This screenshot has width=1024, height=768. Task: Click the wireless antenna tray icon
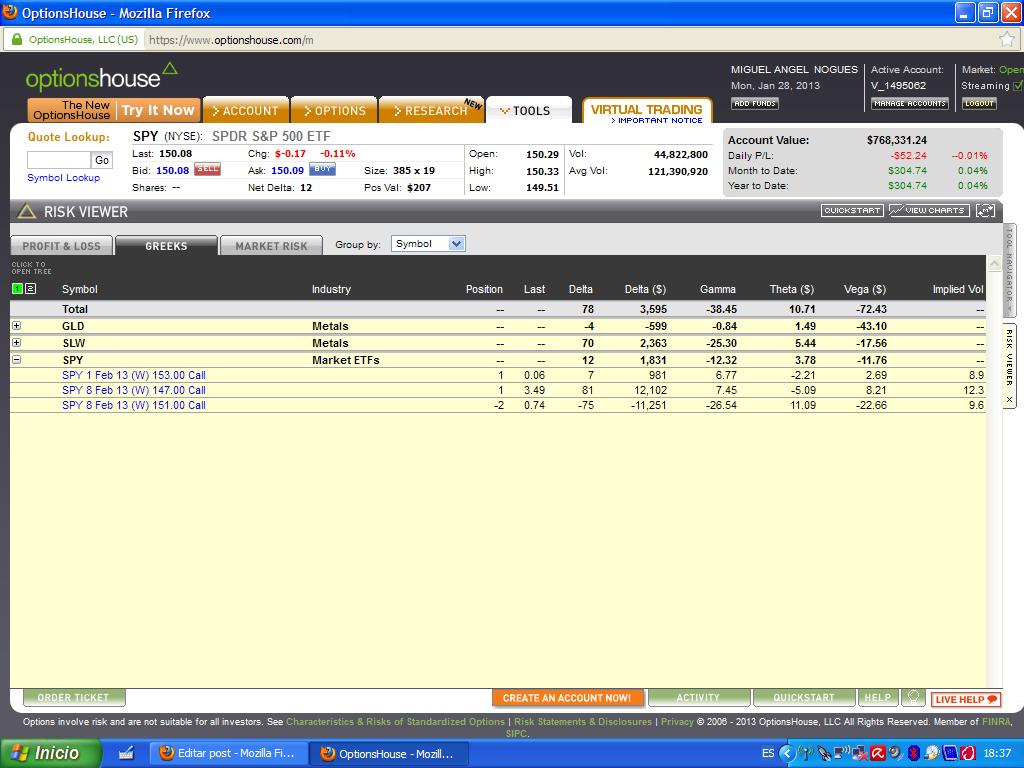pyautogui.click(x=806, y=753)
